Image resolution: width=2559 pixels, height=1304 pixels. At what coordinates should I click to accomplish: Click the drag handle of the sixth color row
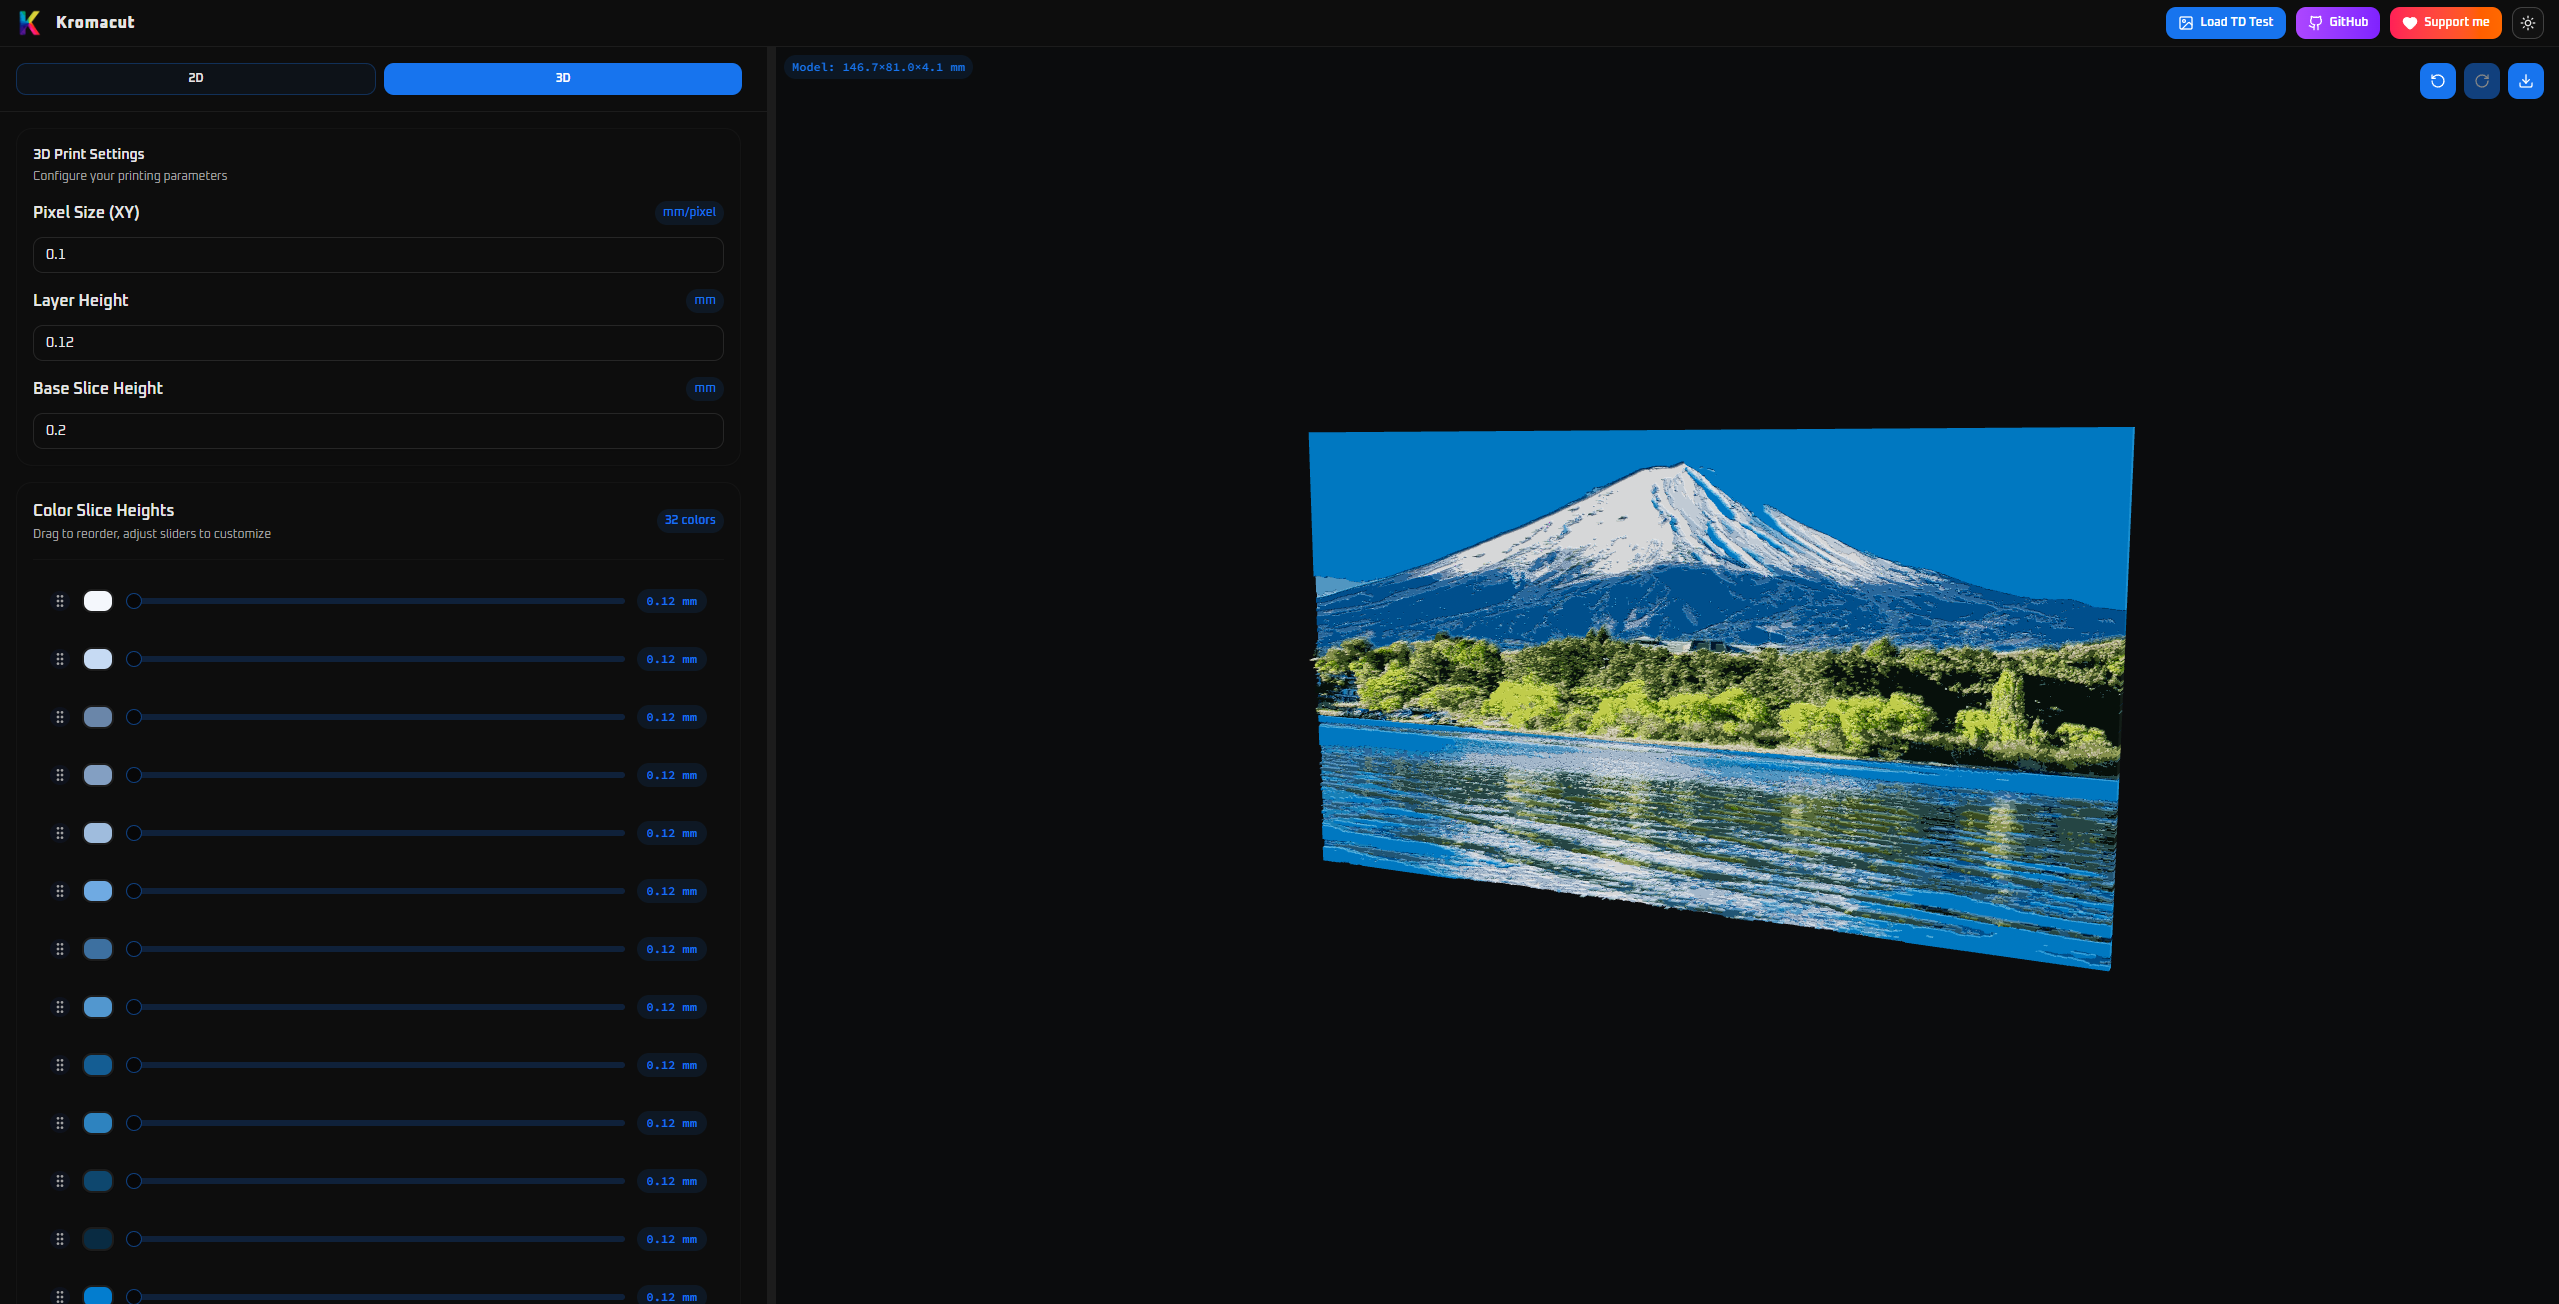60,891
